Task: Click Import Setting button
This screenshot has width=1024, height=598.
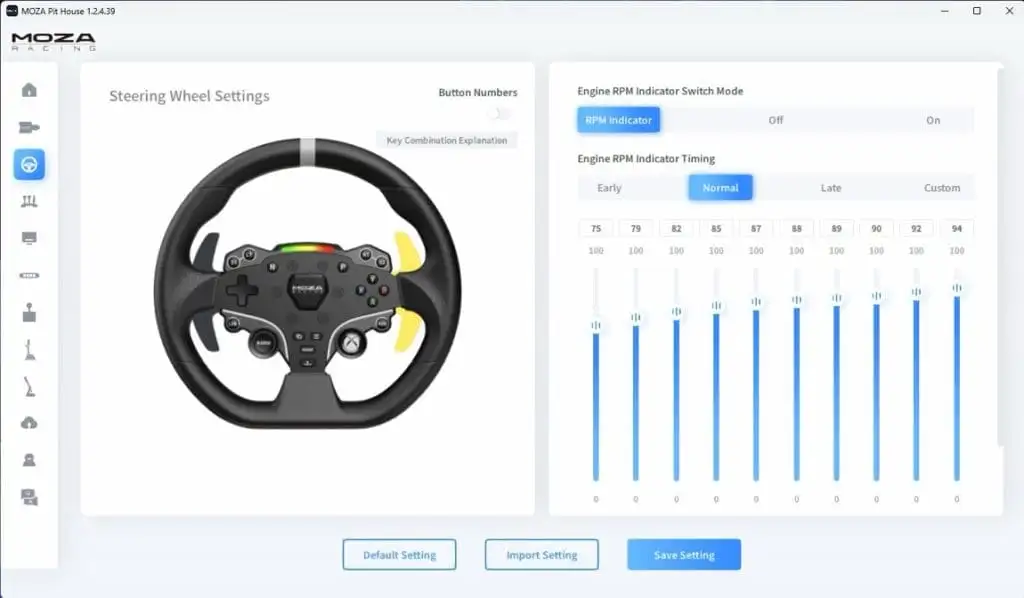Action: pyautogui.click(x=541, y=555)
